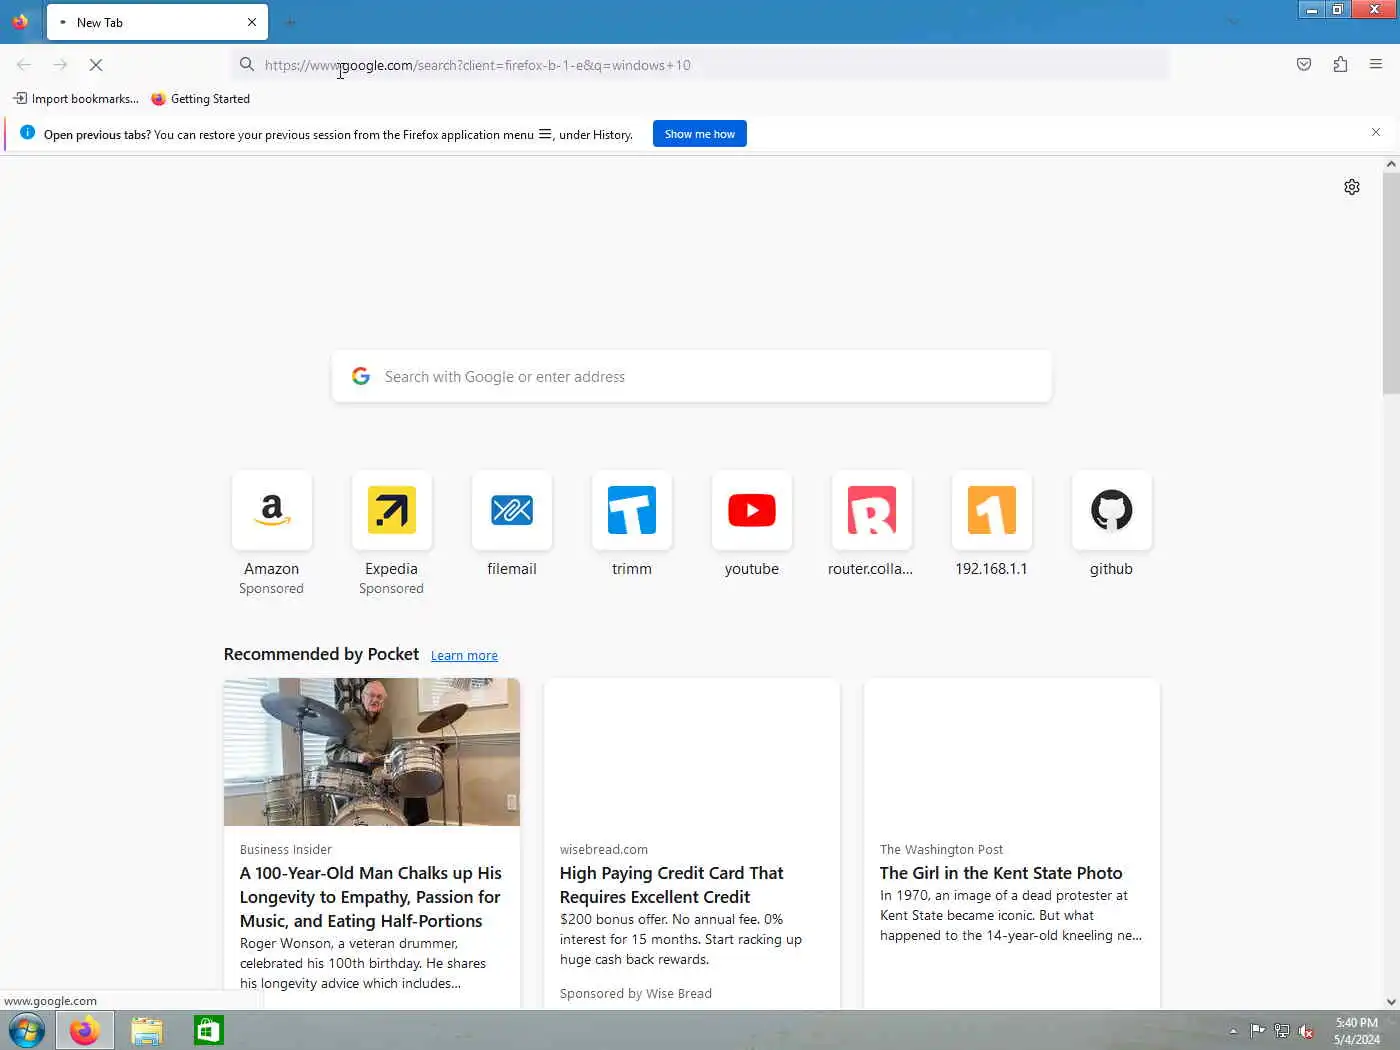Open the trimm shortcut tile

click(x=632, y=511)
